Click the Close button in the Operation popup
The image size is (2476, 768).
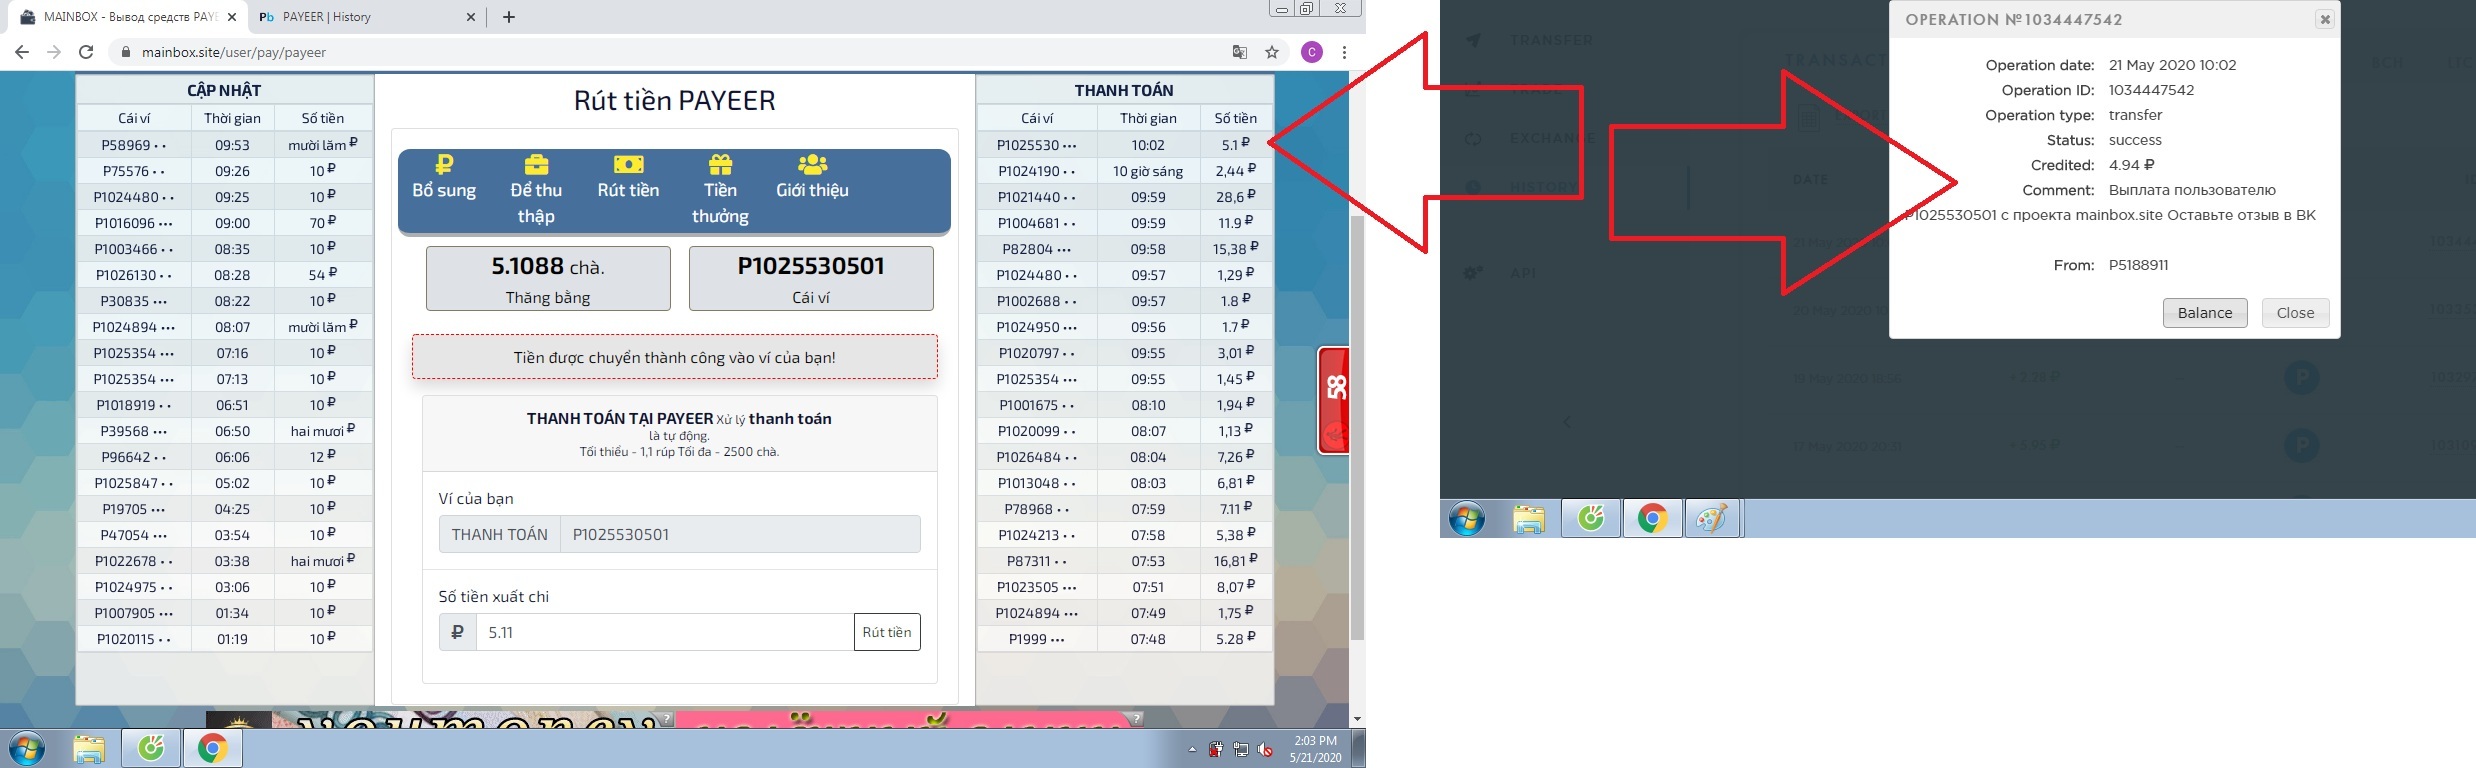2295,313
